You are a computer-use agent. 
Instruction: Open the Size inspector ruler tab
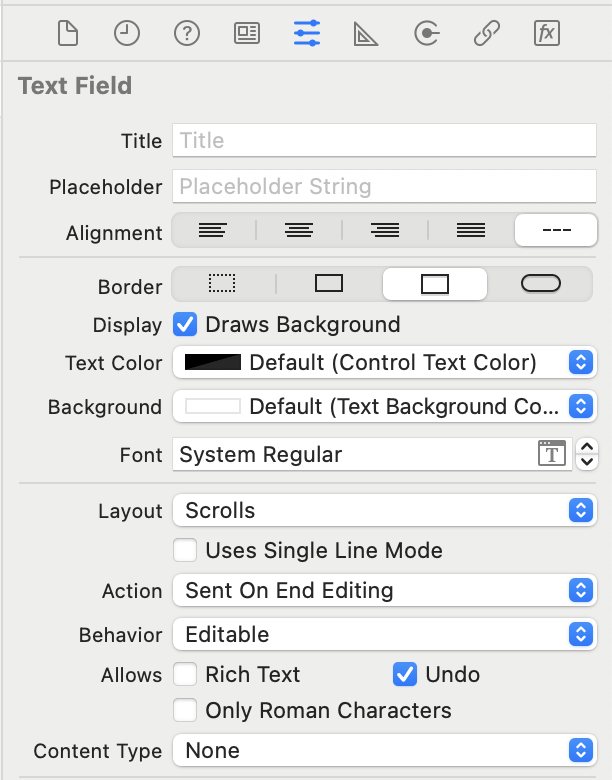(x=366, y=34)
